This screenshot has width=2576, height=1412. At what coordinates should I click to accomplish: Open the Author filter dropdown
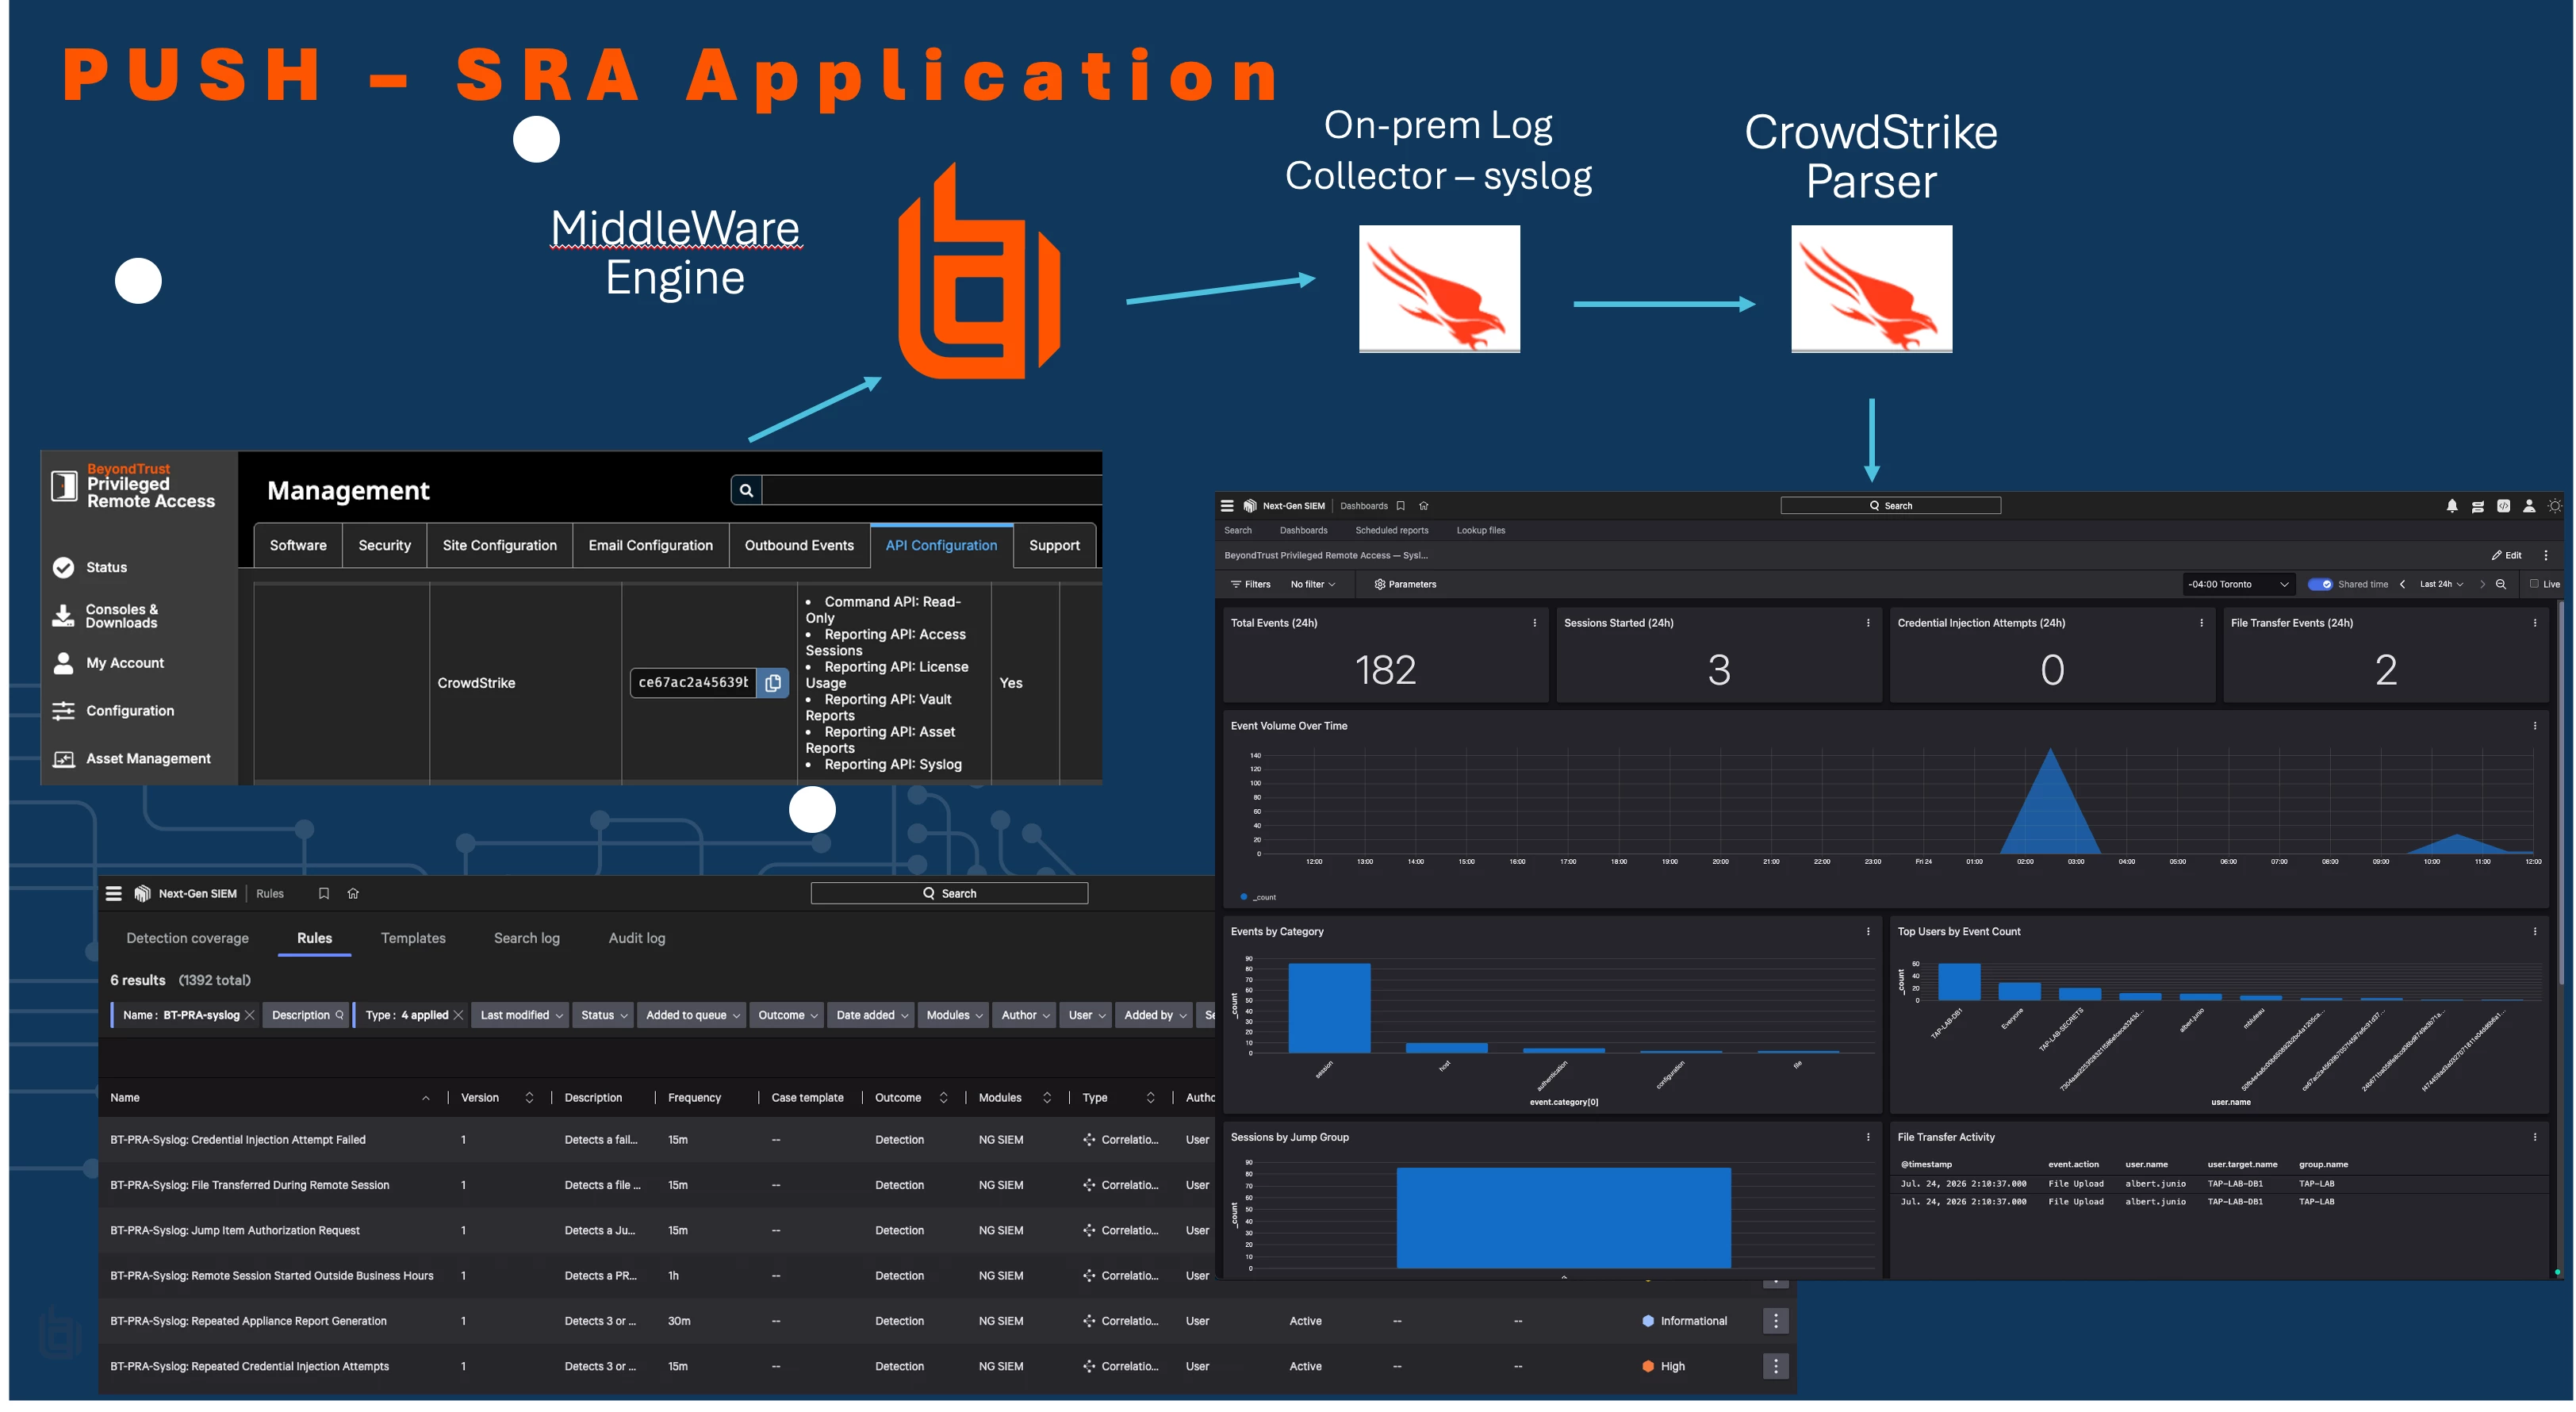(x=1025, y=1015)
